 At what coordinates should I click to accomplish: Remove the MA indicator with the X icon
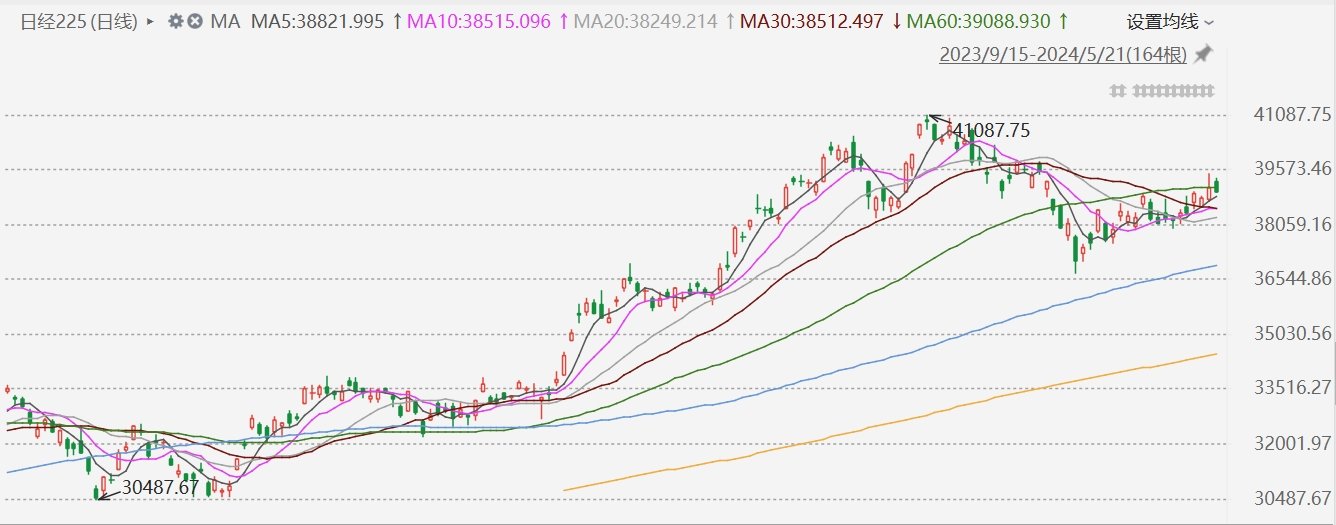(x=195, y=21)
